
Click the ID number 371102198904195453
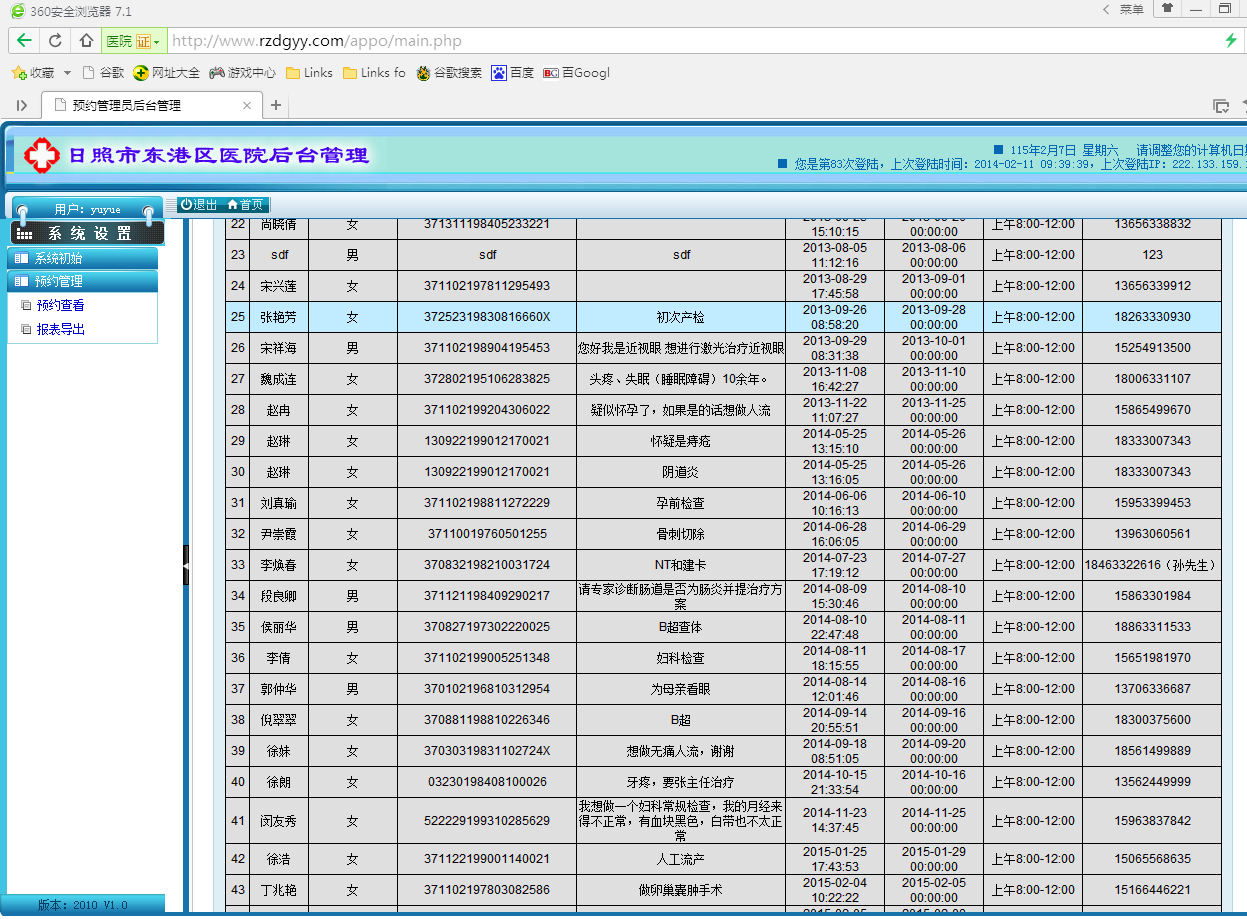coord(487,348)
